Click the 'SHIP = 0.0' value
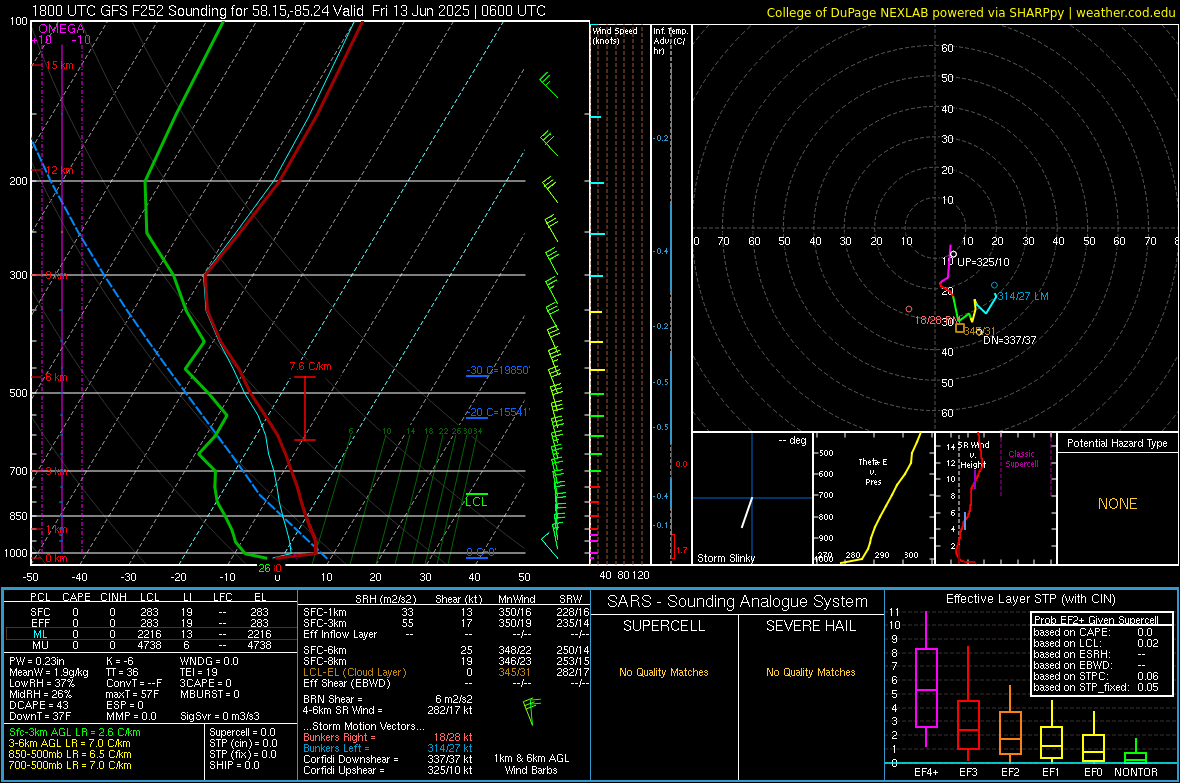This screenshot has width=1180, height=783. click(234, 765)
